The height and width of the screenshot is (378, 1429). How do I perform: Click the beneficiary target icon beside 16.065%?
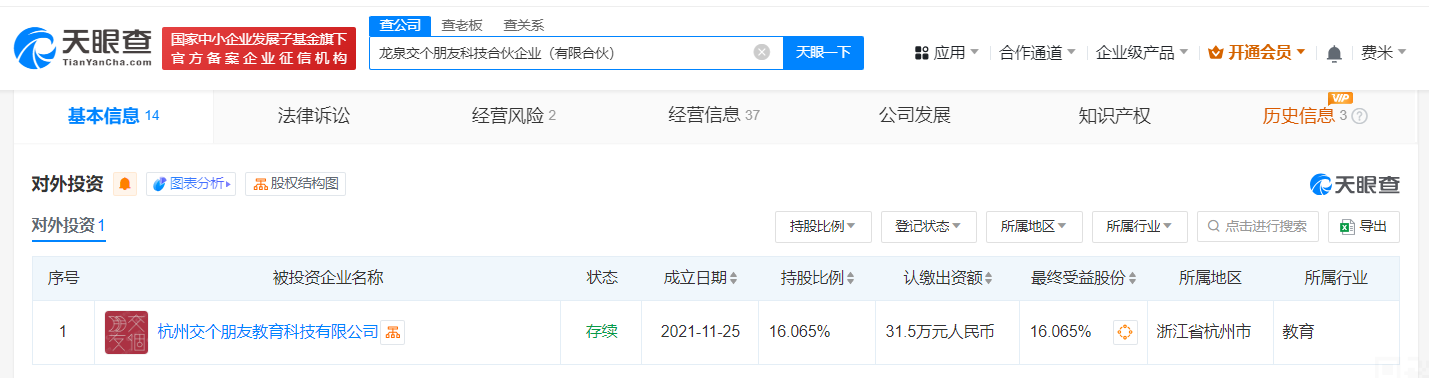(x=1125, y=332)
